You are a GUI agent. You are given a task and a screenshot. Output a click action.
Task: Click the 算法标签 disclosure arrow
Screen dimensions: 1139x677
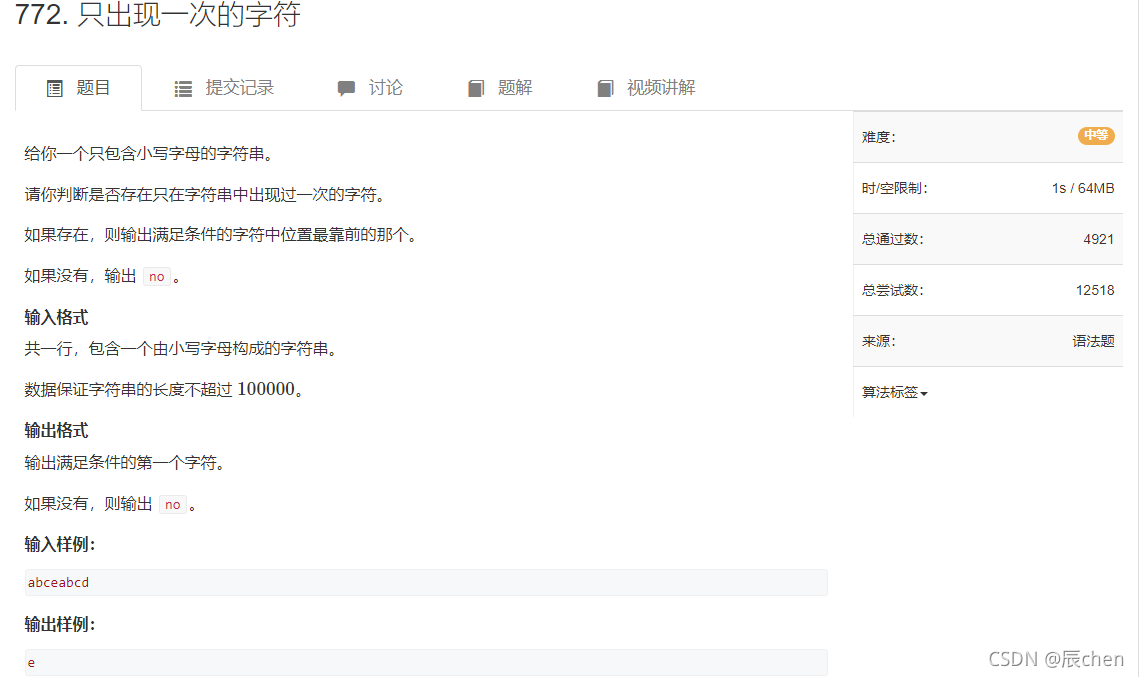(x=926, y=392)
